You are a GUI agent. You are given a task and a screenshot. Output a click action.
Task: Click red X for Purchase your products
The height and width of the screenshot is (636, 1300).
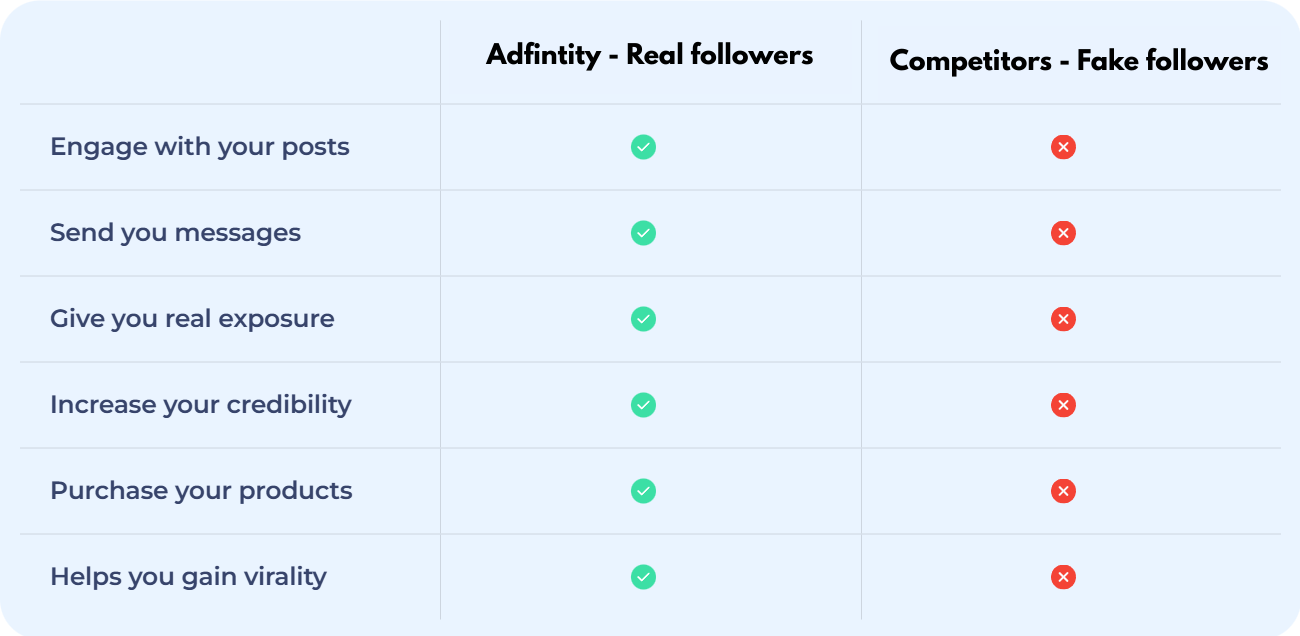[1063, 492]
